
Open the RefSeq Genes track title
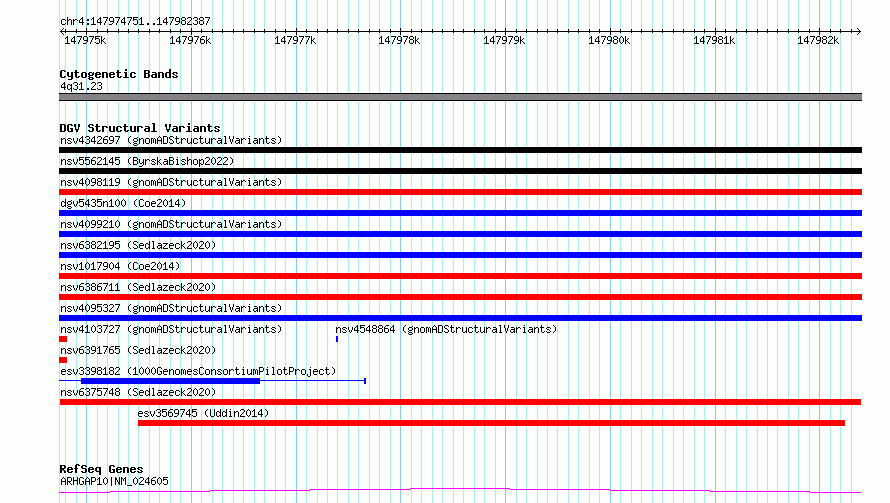[x=101, y=469]
